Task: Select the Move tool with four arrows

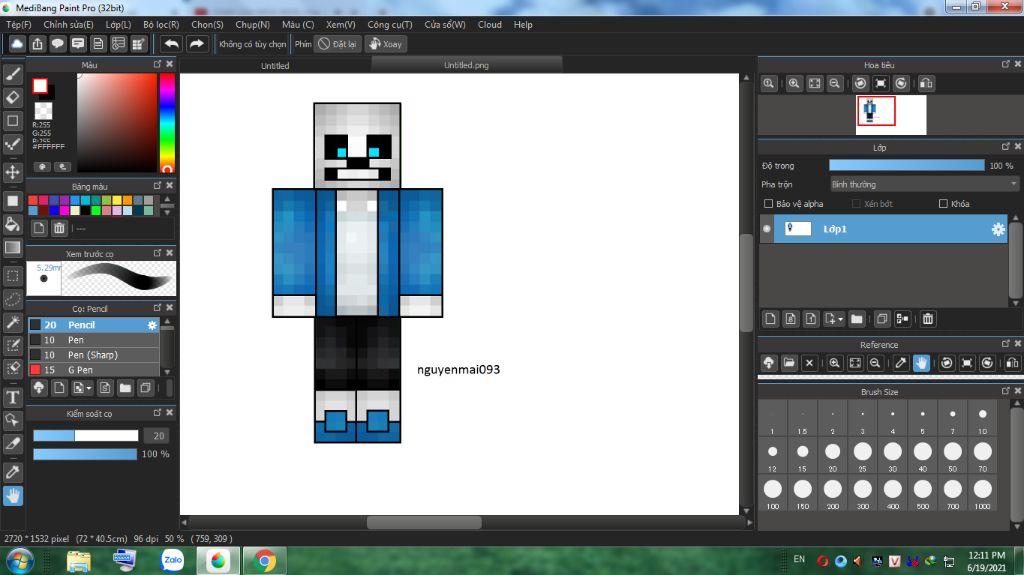Action: [12, 172]
